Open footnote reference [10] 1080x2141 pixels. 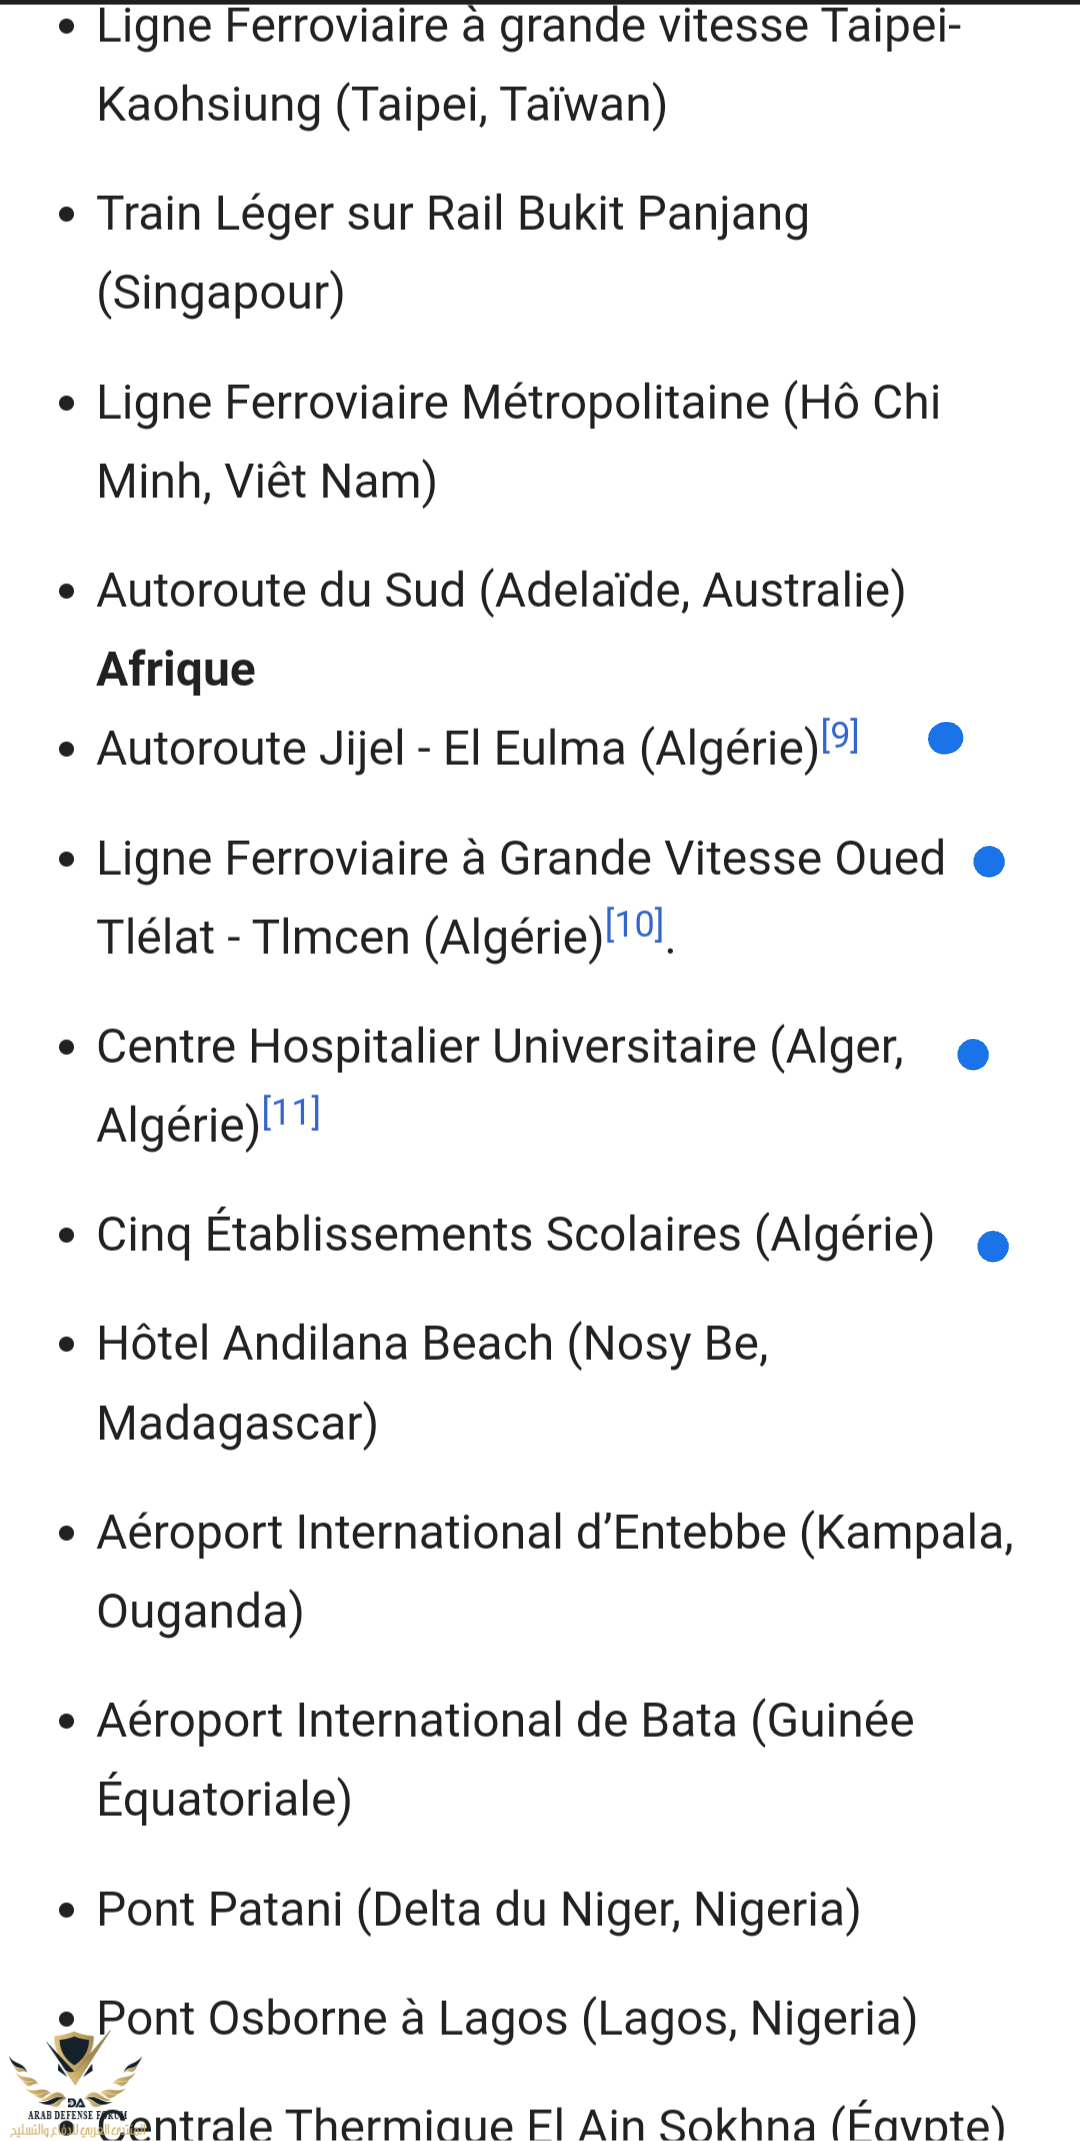[635, 924]
